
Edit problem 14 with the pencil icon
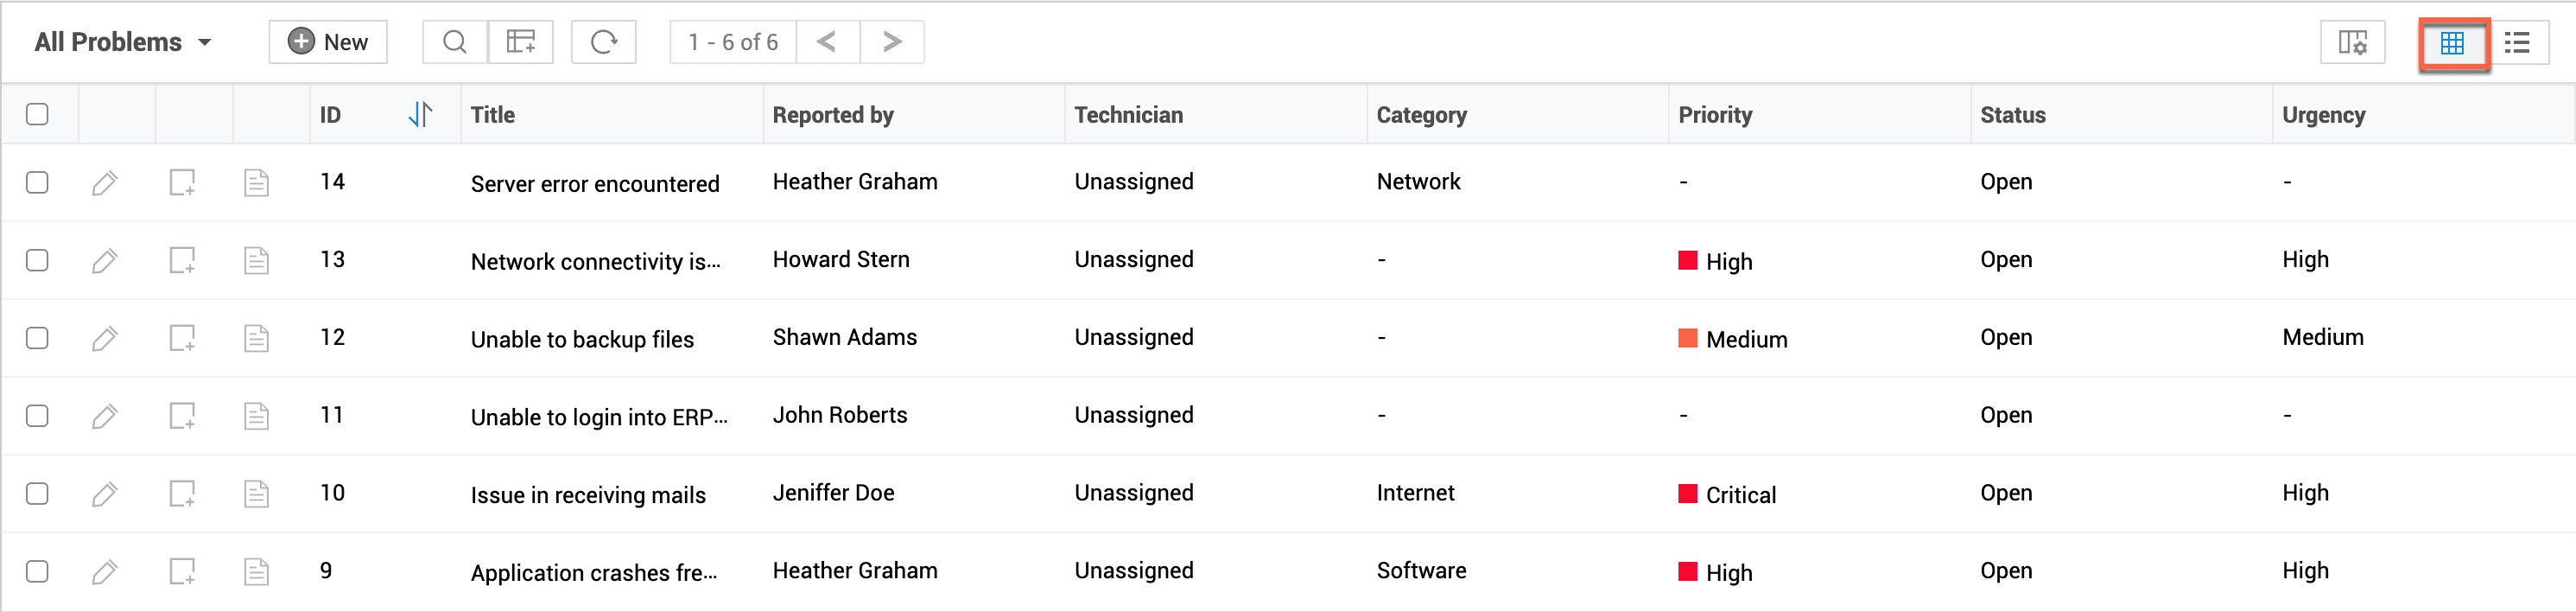(x=104, y=183)
